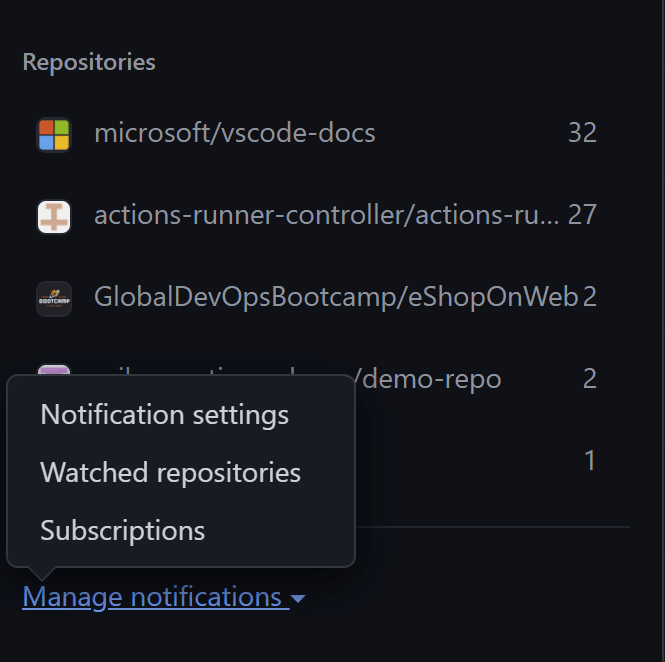665x662 pixels.
Task: Click count 2 next to demo-repo
Action: coord(590,379)
